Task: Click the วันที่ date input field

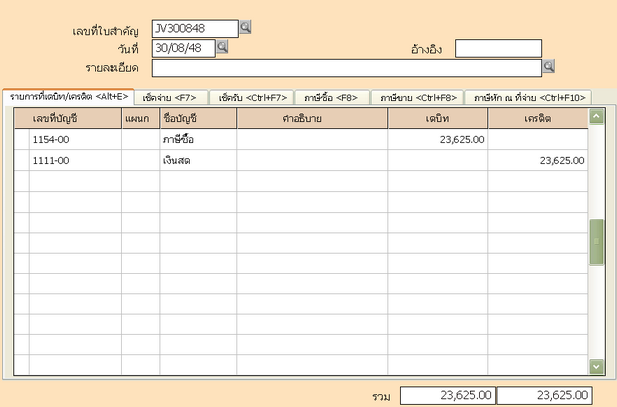Action: 183,47
